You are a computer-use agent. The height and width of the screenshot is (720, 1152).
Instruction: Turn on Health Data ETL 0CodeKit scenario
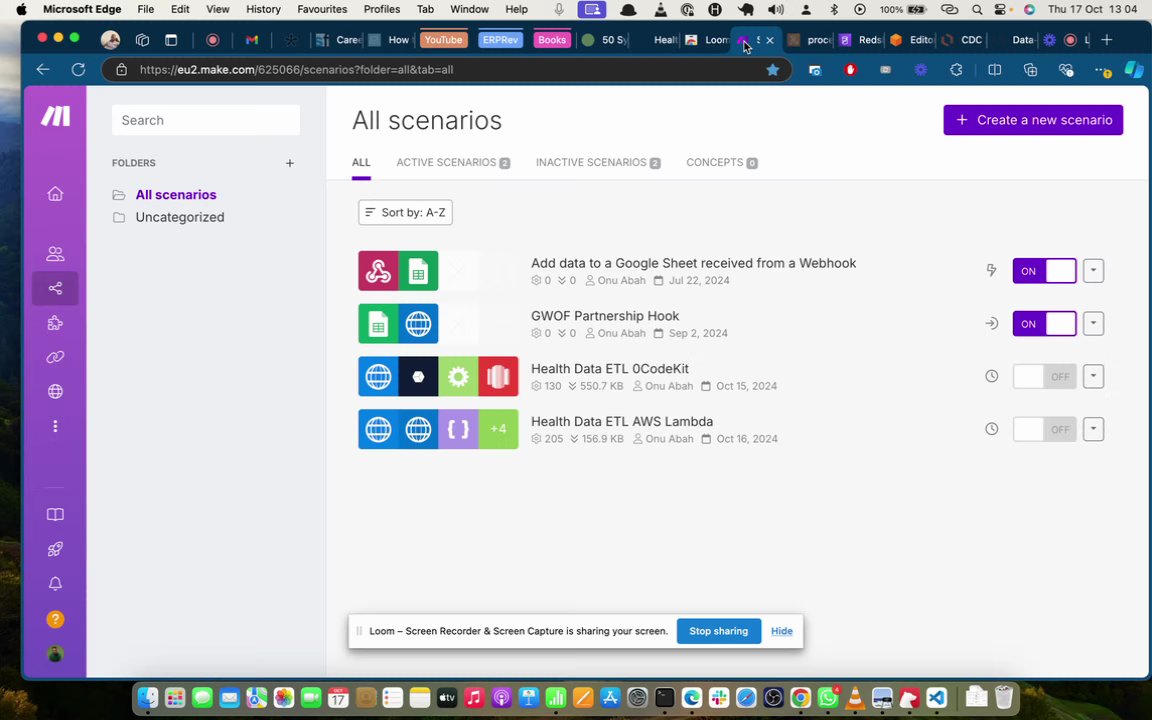click(1044, 376)
